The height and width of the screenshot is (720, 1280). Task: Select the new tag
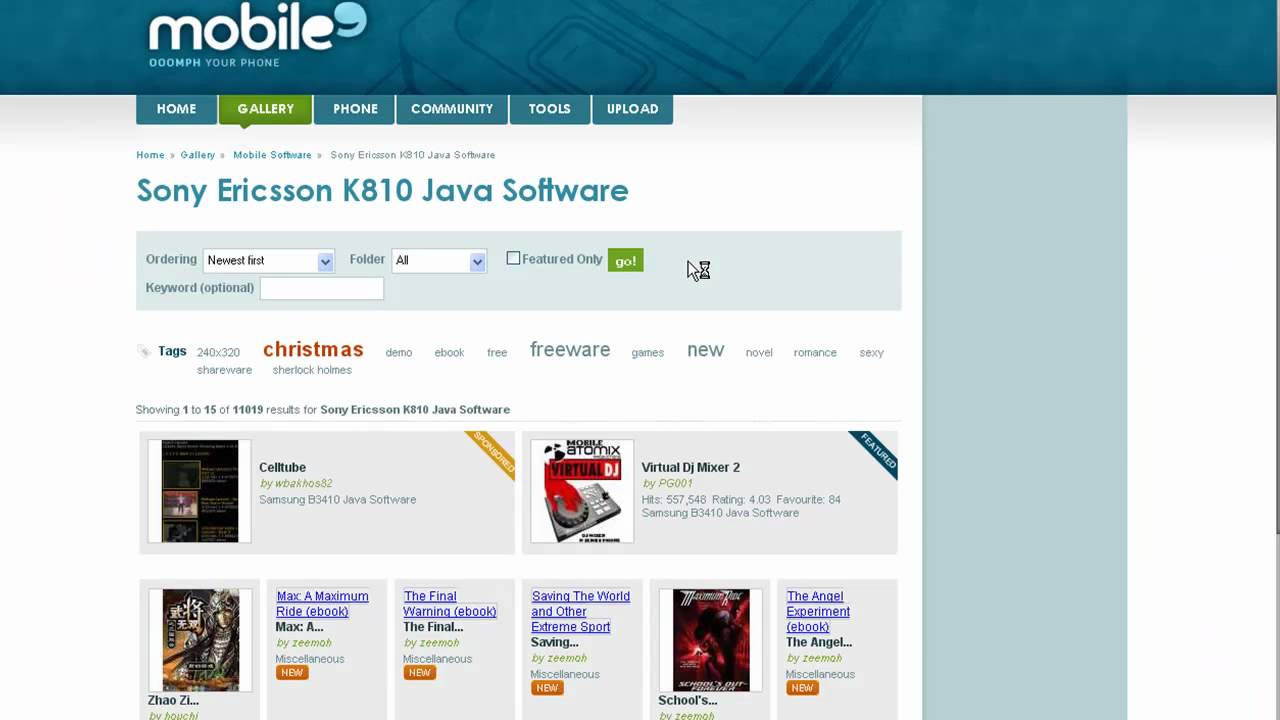pyautogui.click(x=705, y=350)
